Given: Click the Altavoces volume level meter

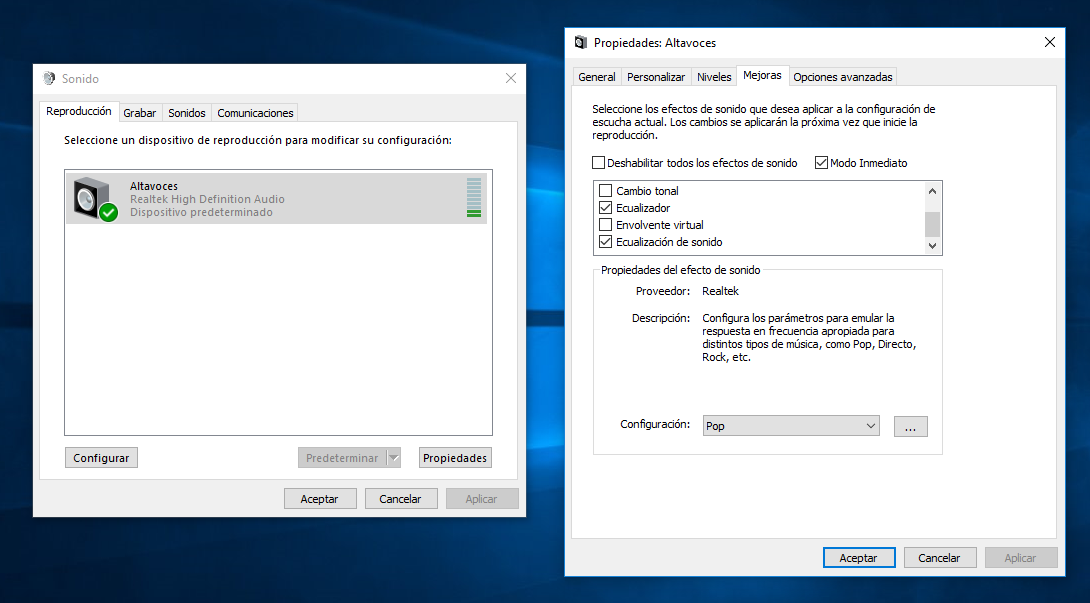Looking at the screenshot, I should (x=474, y=197).
